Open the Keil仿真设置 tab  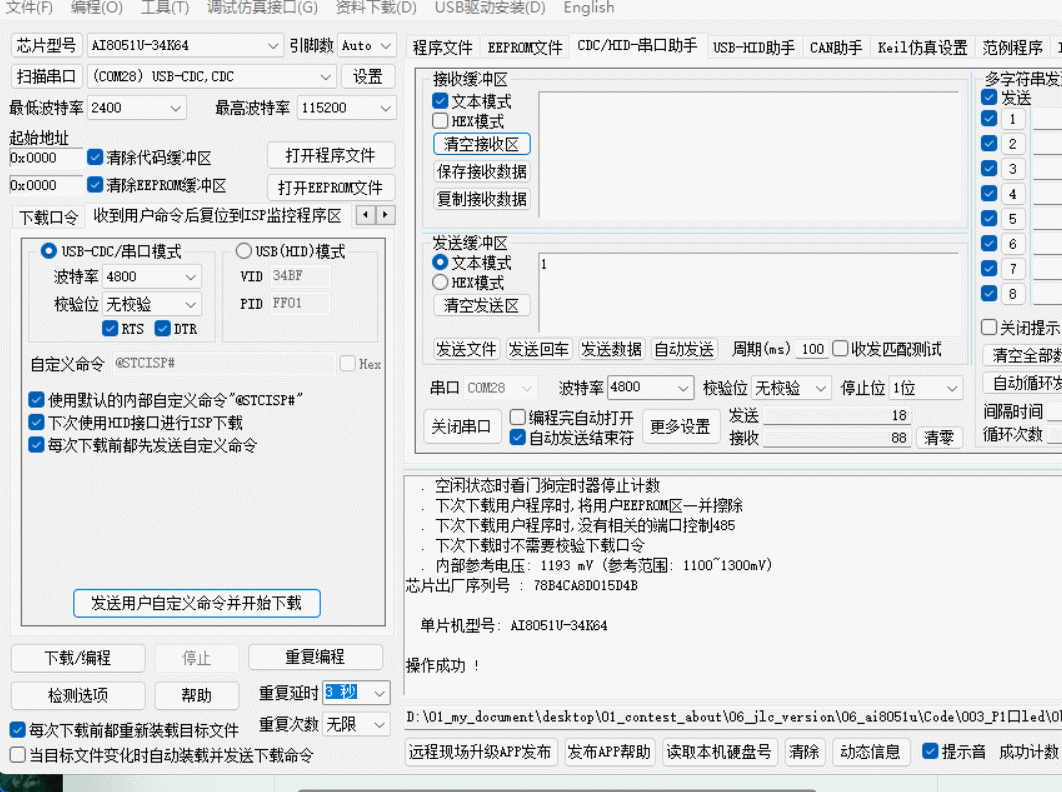[x=922, y=47]
